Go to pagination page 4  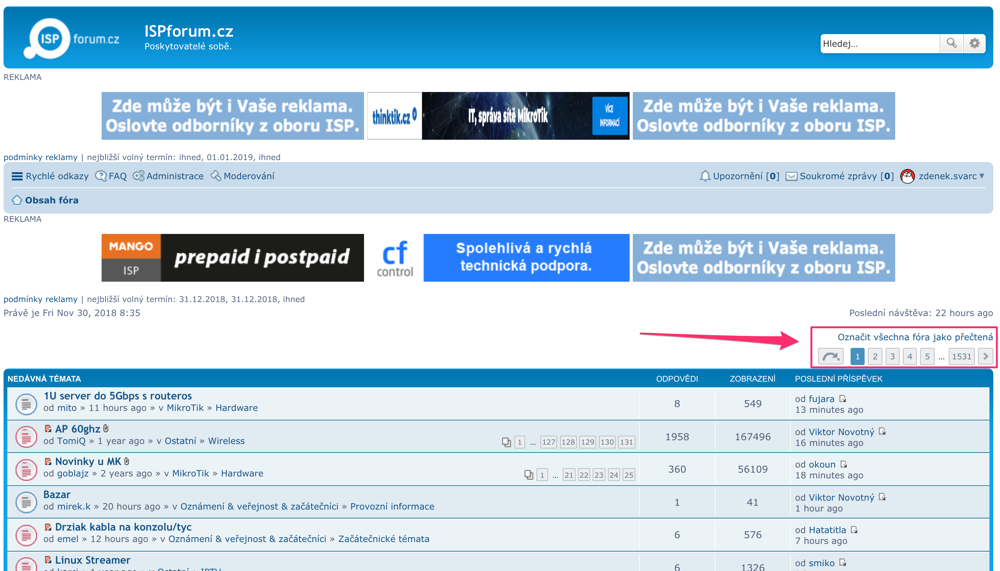click(910, 357)
